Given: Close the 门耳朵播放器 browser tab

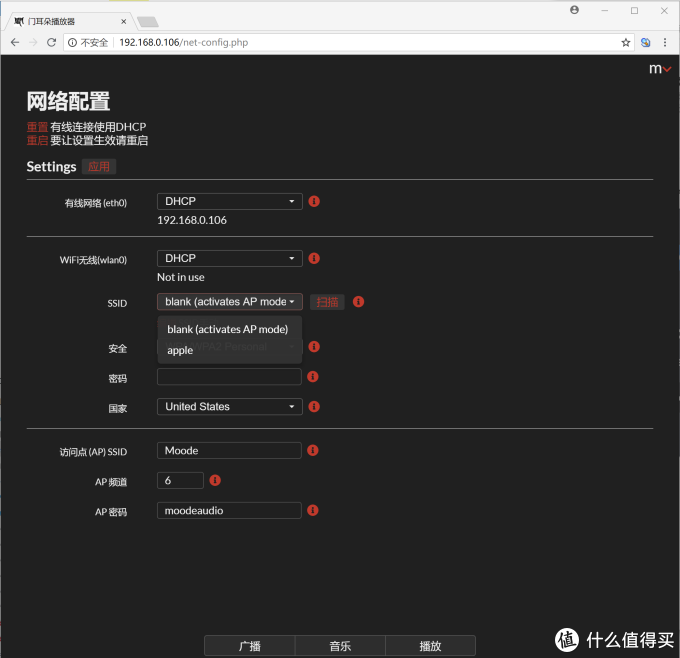Looking at the screenshot, I should pyautogui.click(x=124, y=21).
